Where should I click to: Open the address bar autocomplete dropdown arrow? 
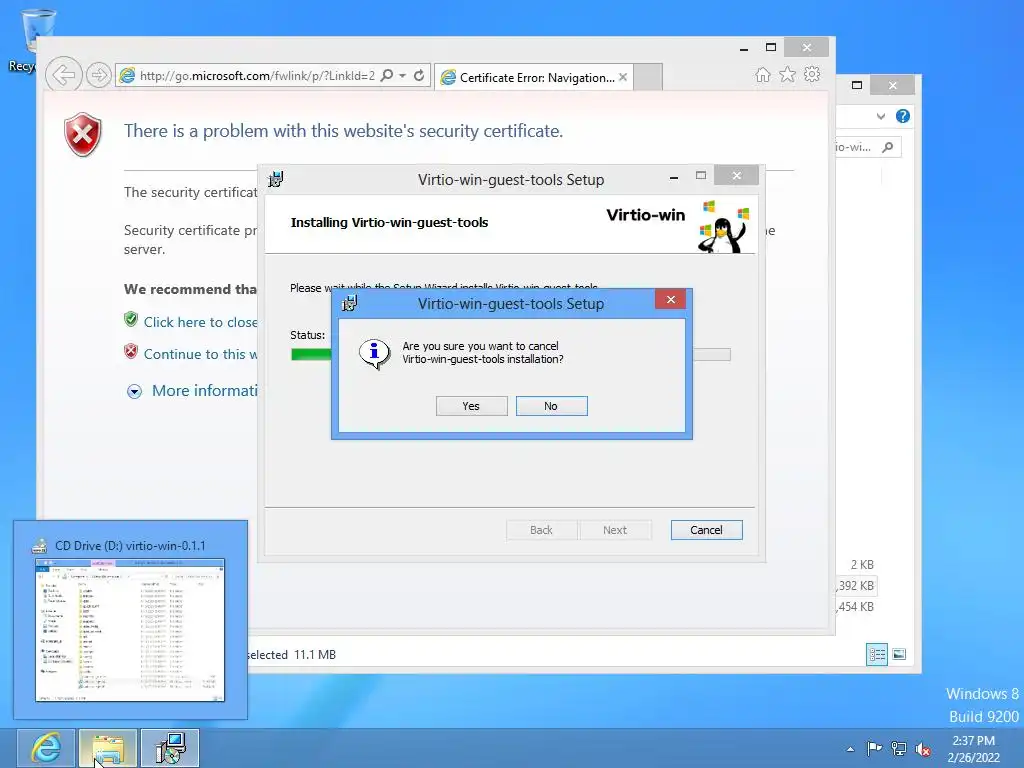click(402, 76)
